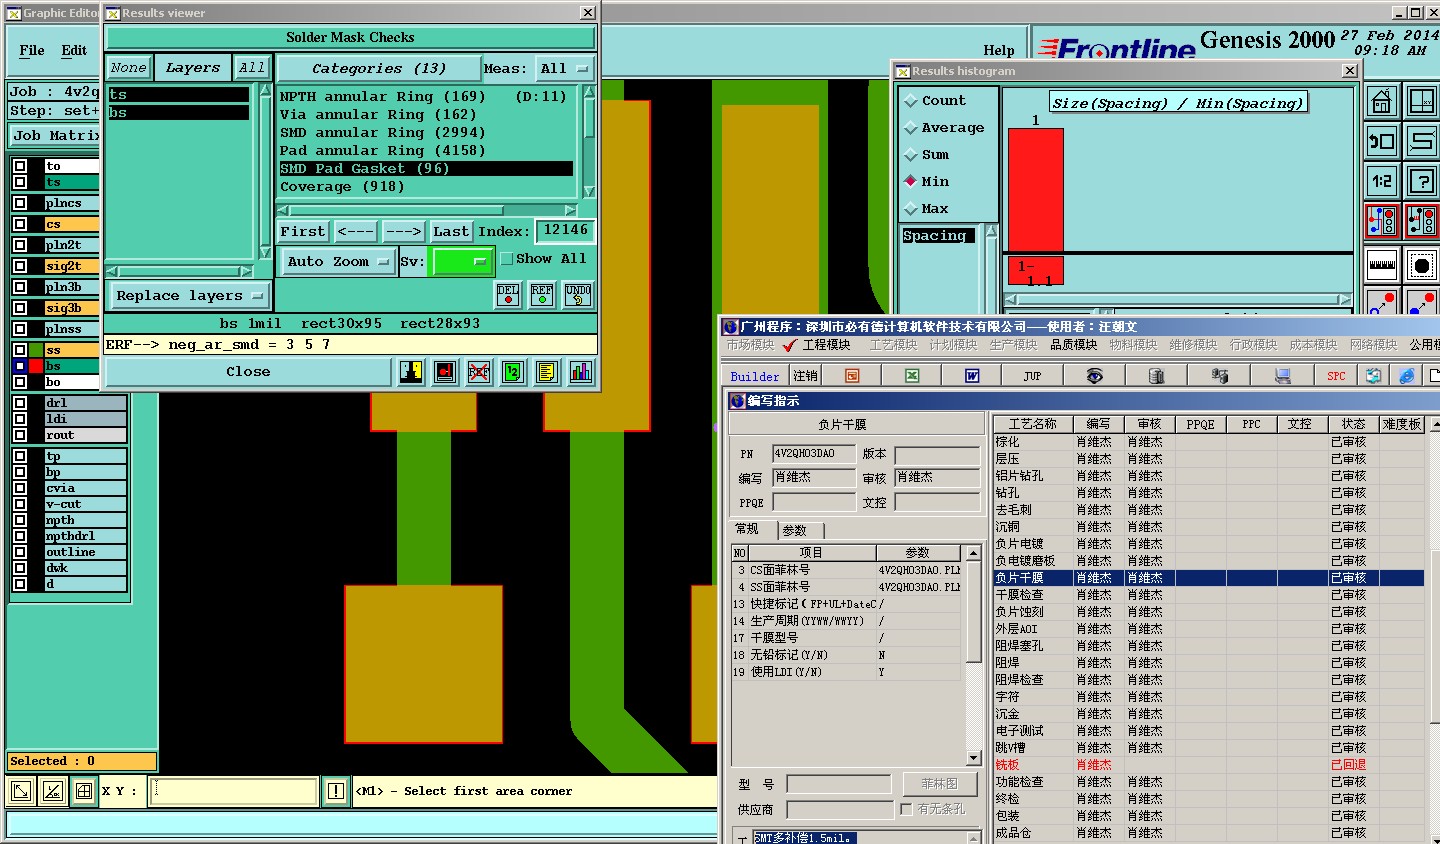
Task: Click the previous arrow <--- button
Action: 356,231
